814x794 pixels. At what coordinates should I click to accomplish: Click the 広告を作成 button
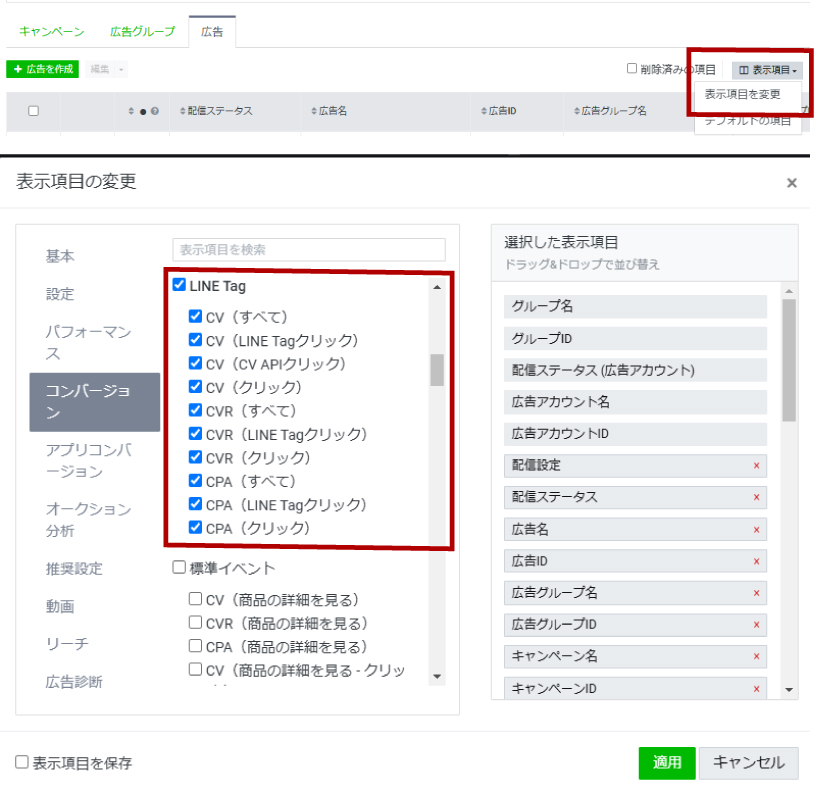42,68
